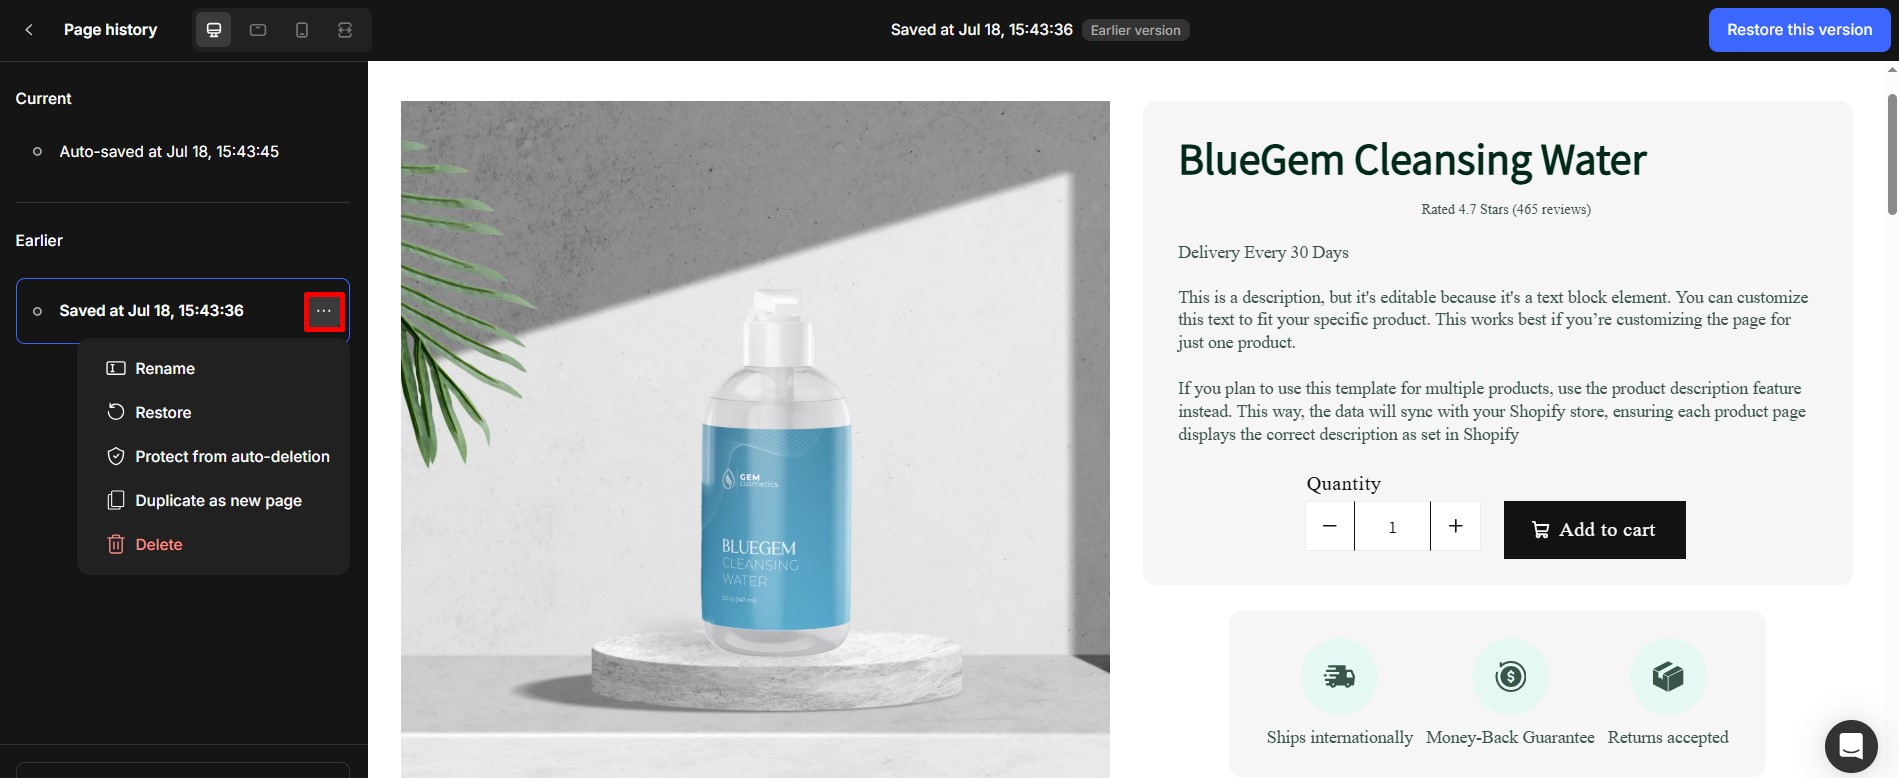Switch to mobile preview device icon
Image resolution: width=1899 pixels, height=778 pixels.
302,30
